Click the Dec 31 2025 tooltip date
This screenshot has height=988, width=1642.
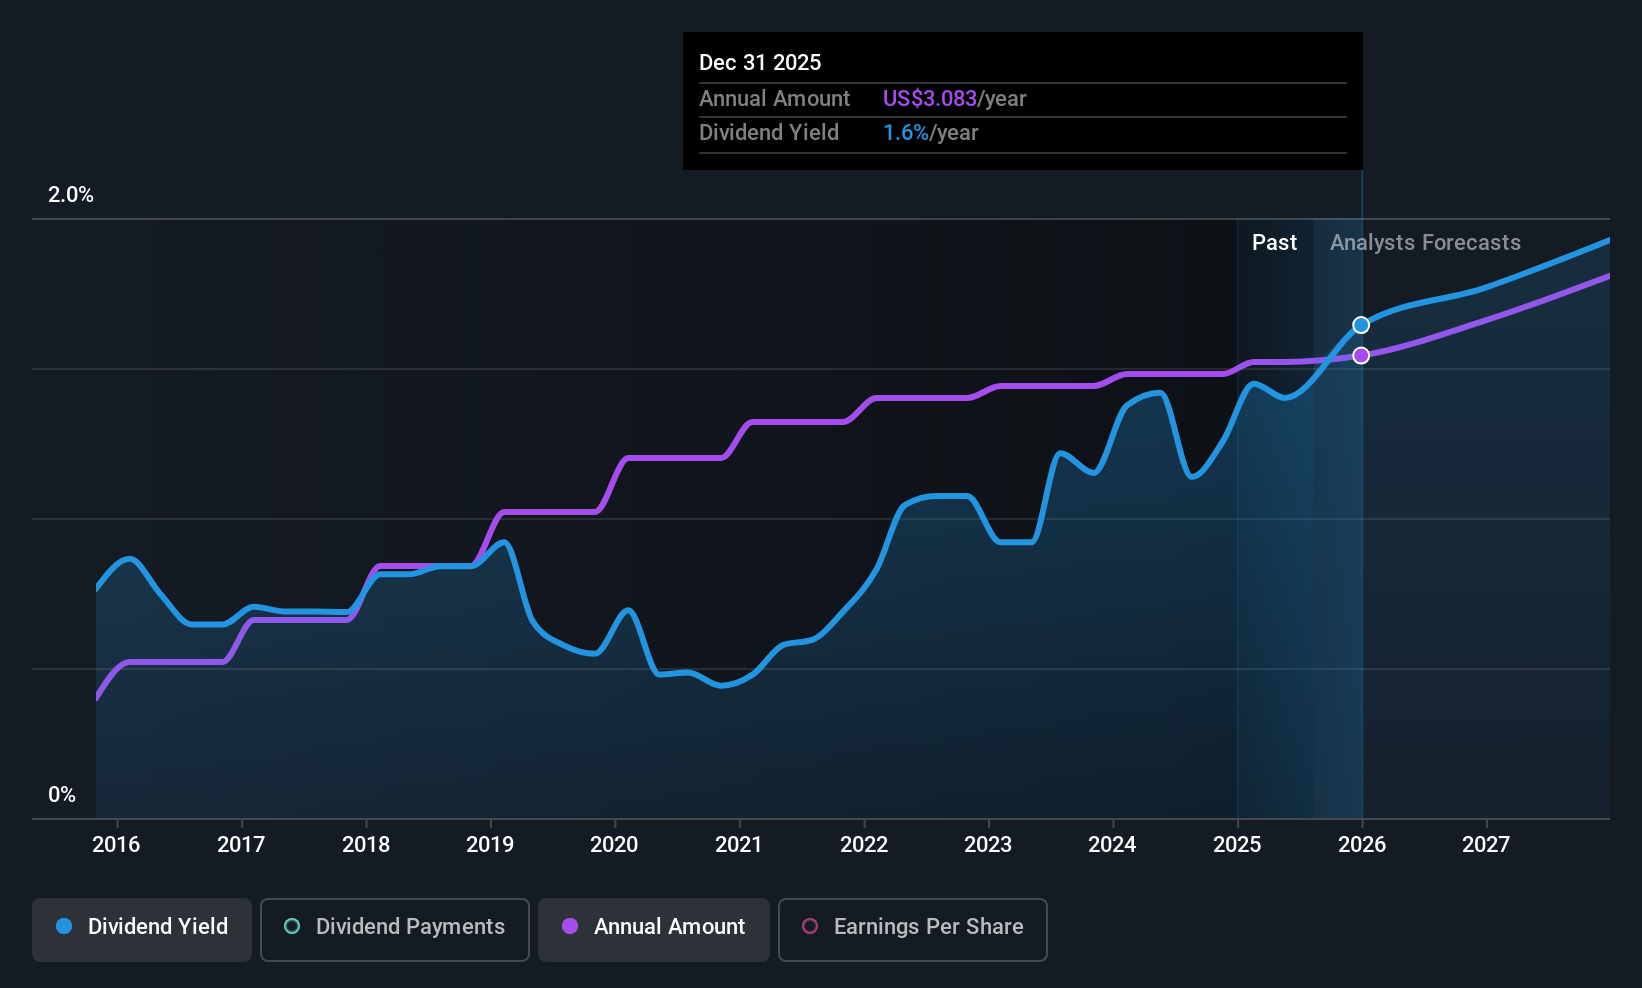760,63
